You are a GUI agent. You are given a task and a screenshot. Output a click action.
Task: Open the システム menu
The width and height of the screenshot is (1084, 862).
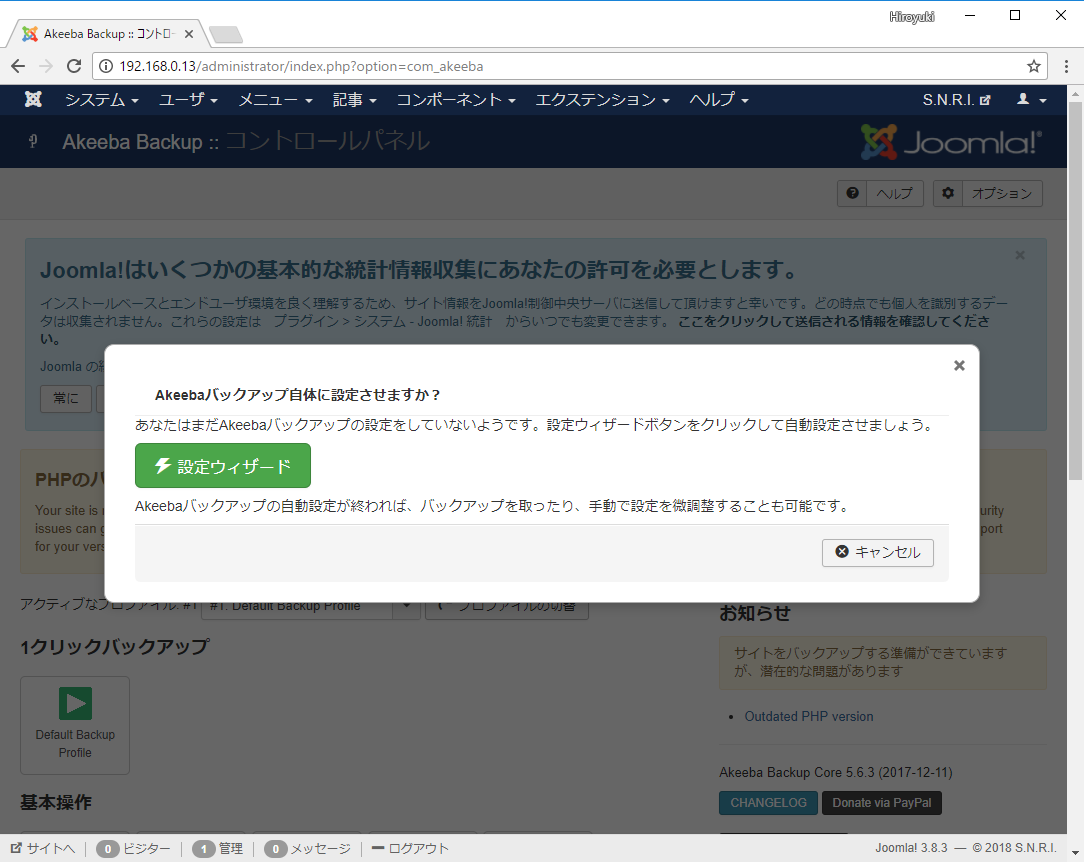(x=101, y=100)
